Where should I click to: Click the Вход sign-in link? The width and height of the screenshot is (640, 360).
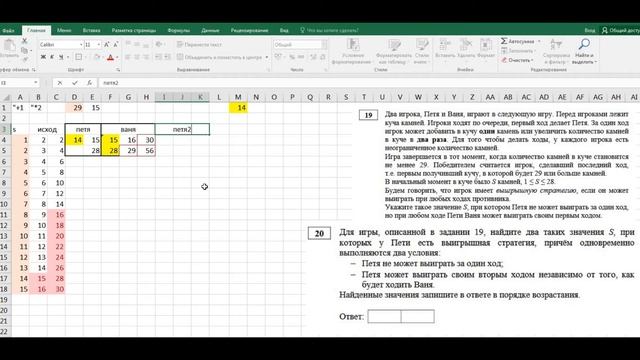[590, 30]
